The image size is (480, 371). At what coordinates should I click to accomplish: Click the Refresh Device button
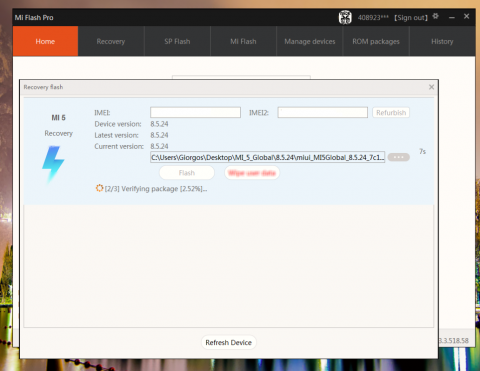click(x=229, y=342)
